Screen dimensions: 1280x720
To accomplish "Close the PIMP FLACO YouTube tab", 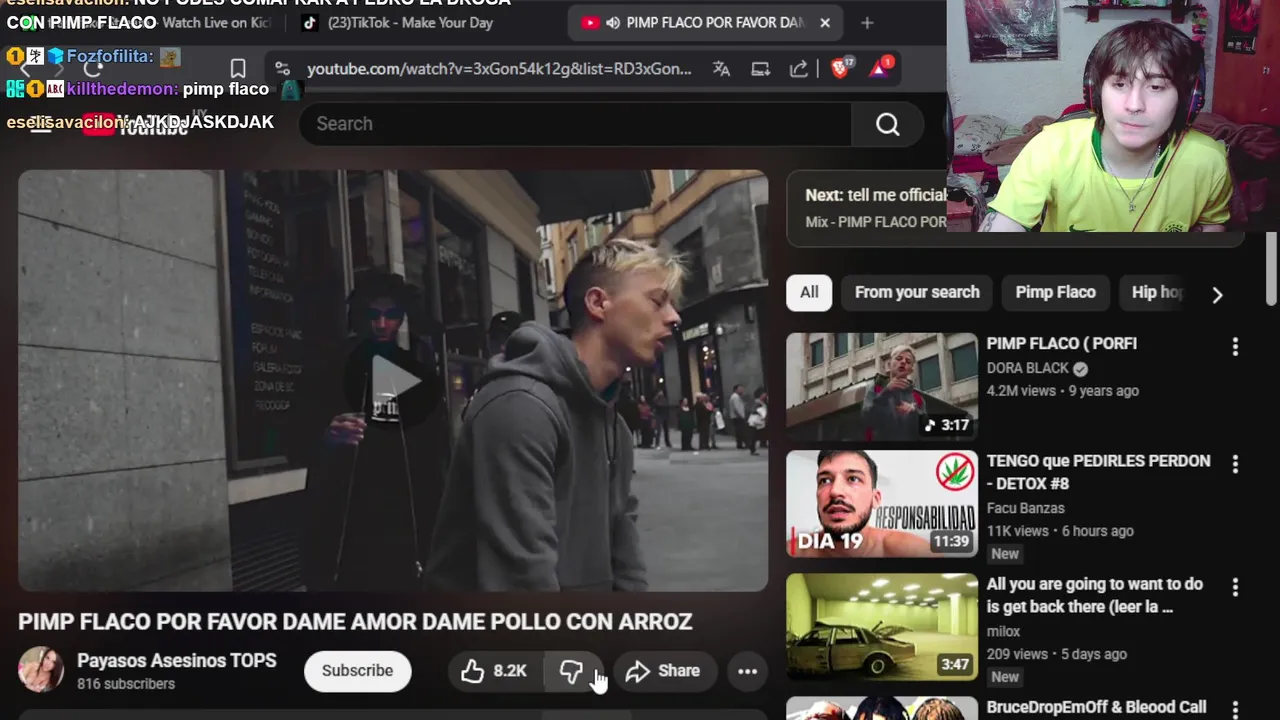I will tap(825, 22).
